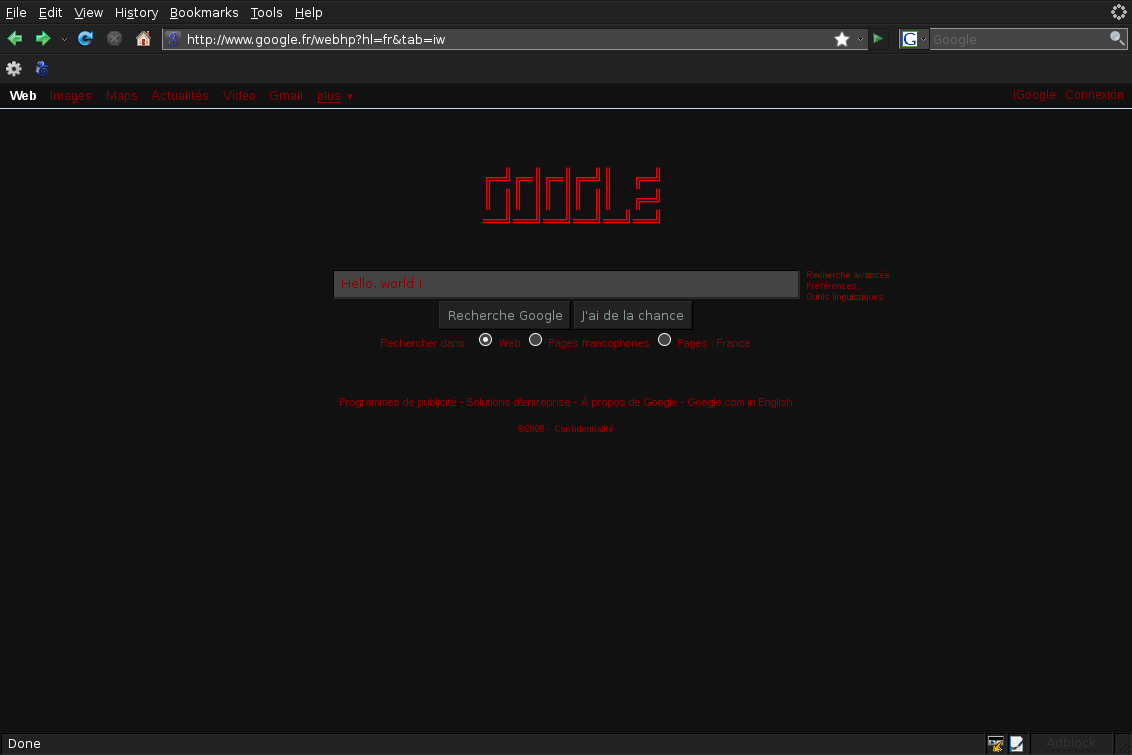This screenshot has width=1132, height=755.
Task: Click the search field containing 'Hello, world !'
Action: 566,284
